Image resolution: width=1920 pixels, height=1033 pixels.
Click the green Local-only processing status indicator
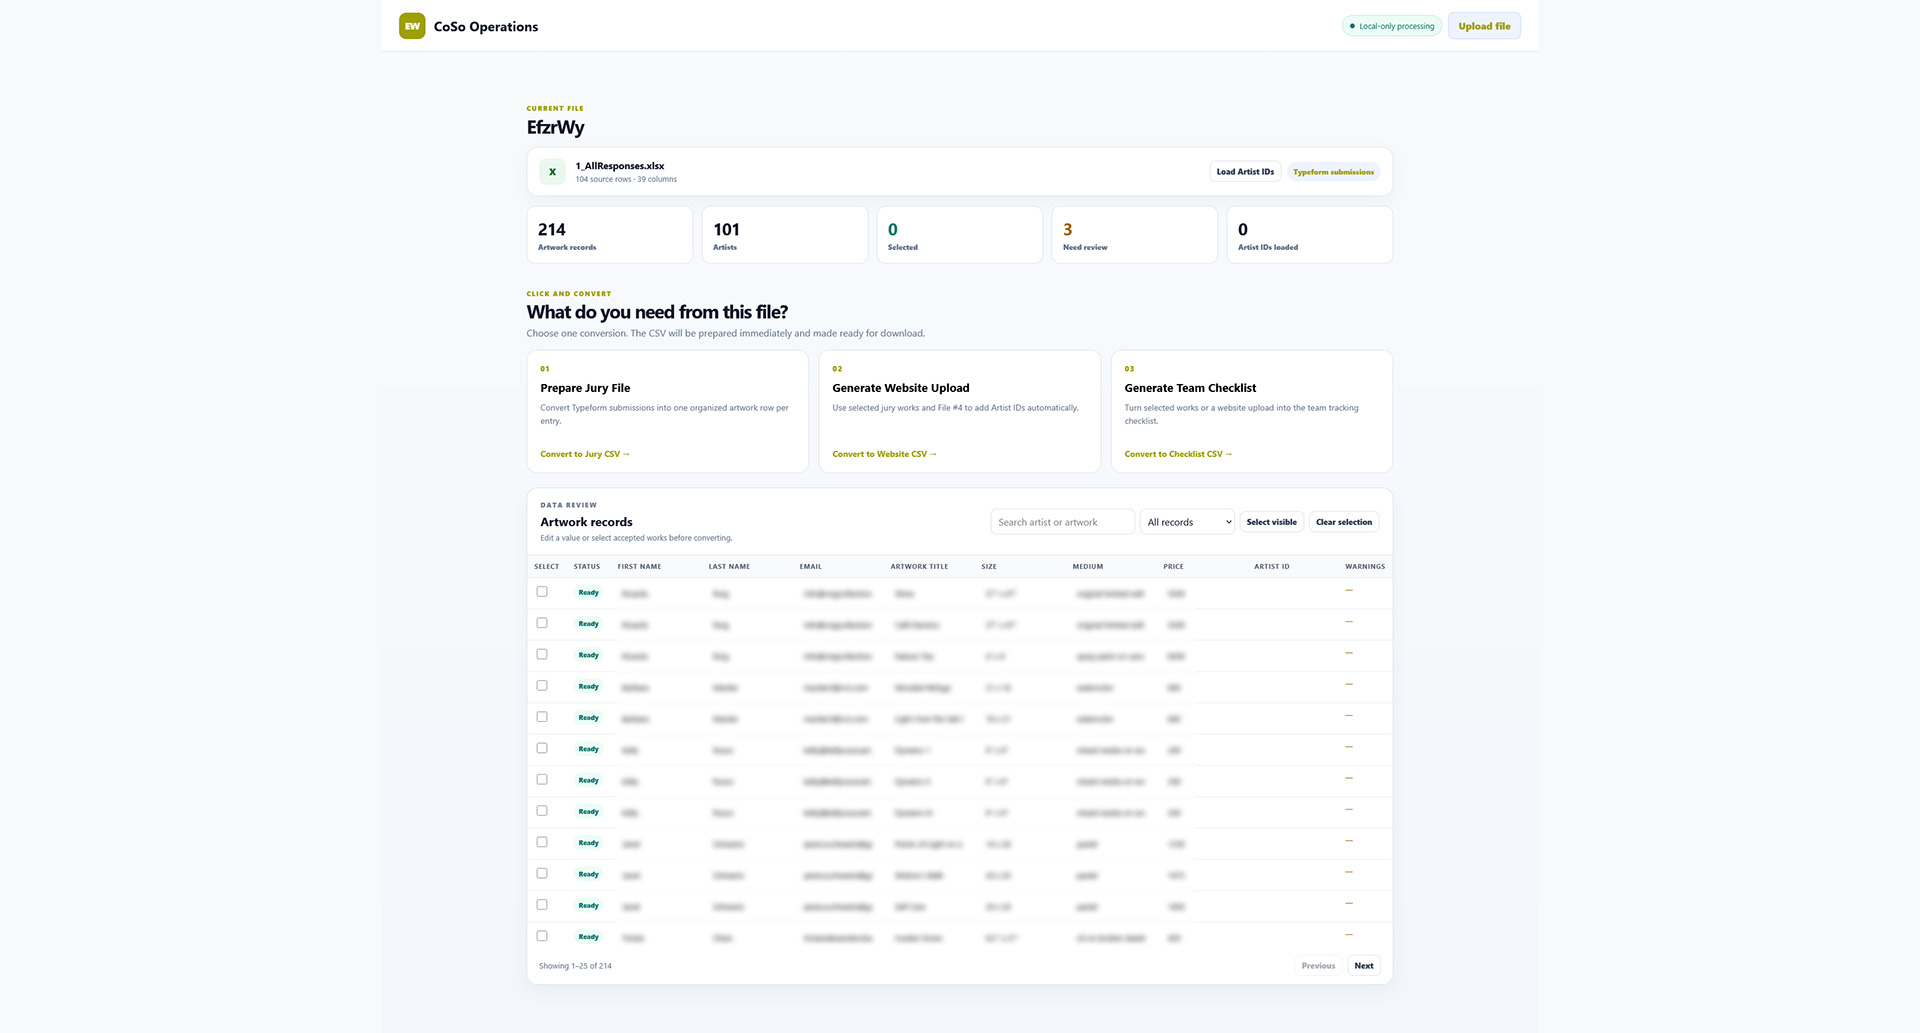click(1392, 26)
